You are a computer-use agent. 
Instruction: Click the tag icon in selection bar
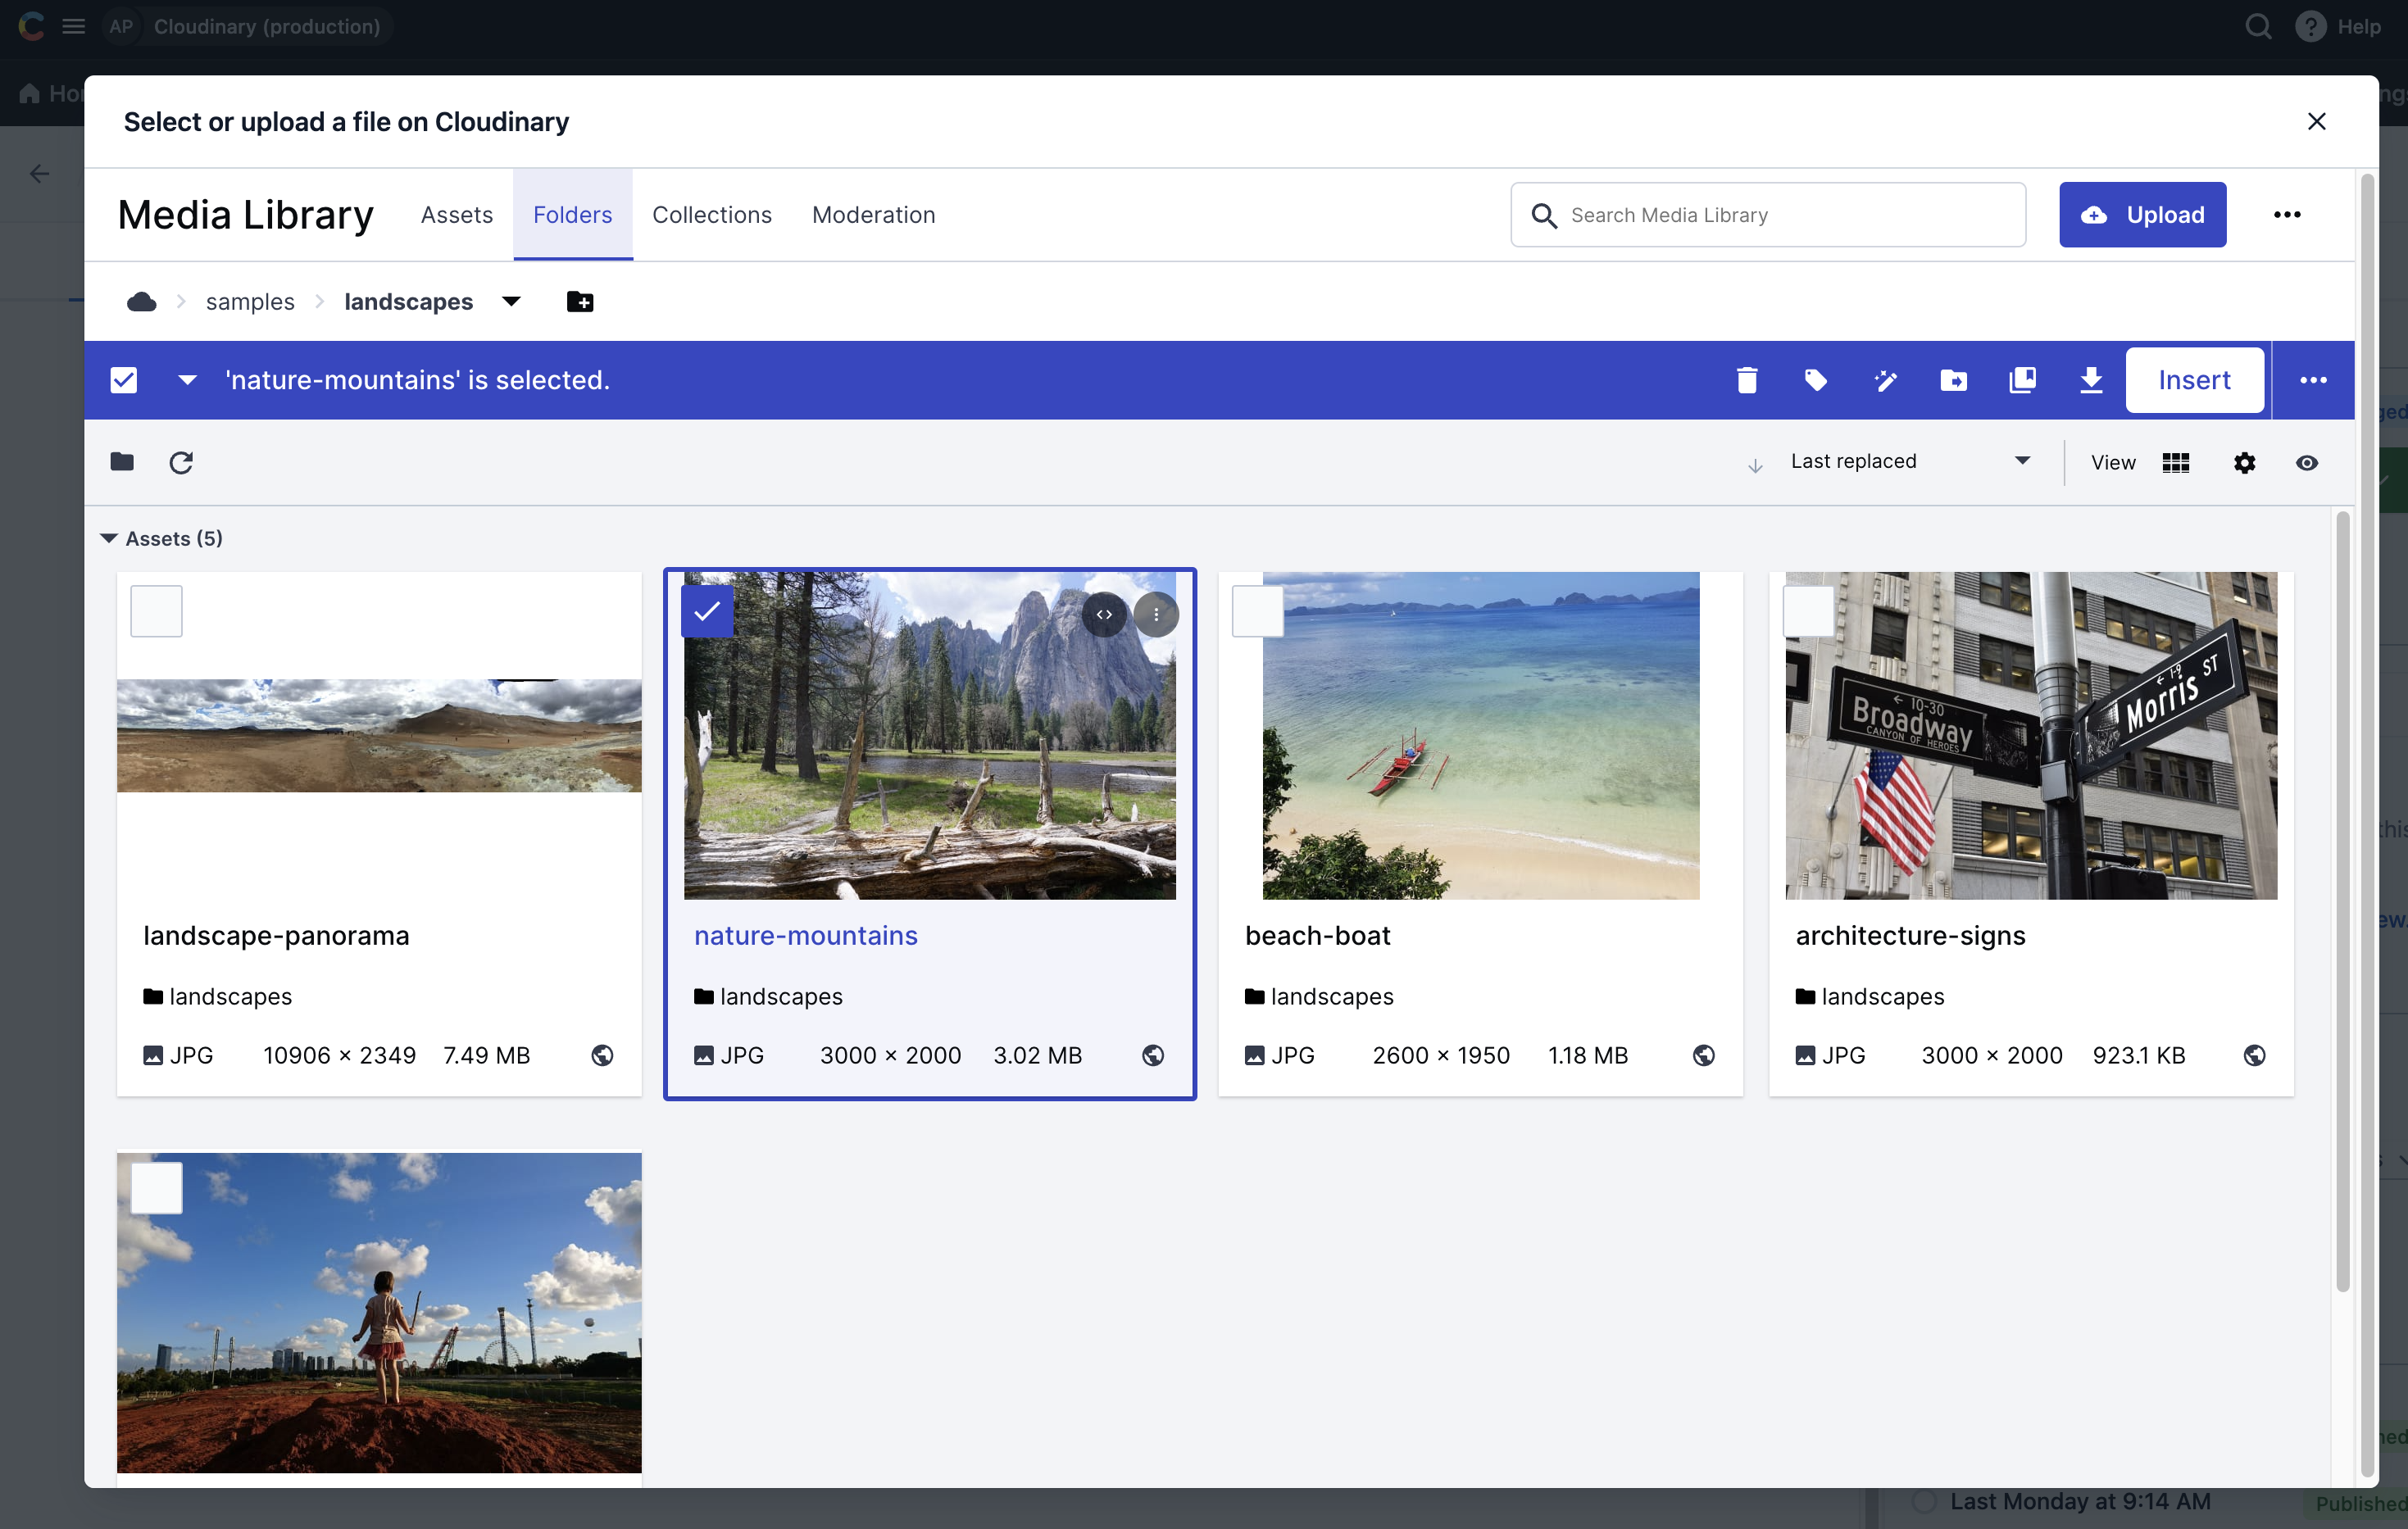(x=1816, y=380)
